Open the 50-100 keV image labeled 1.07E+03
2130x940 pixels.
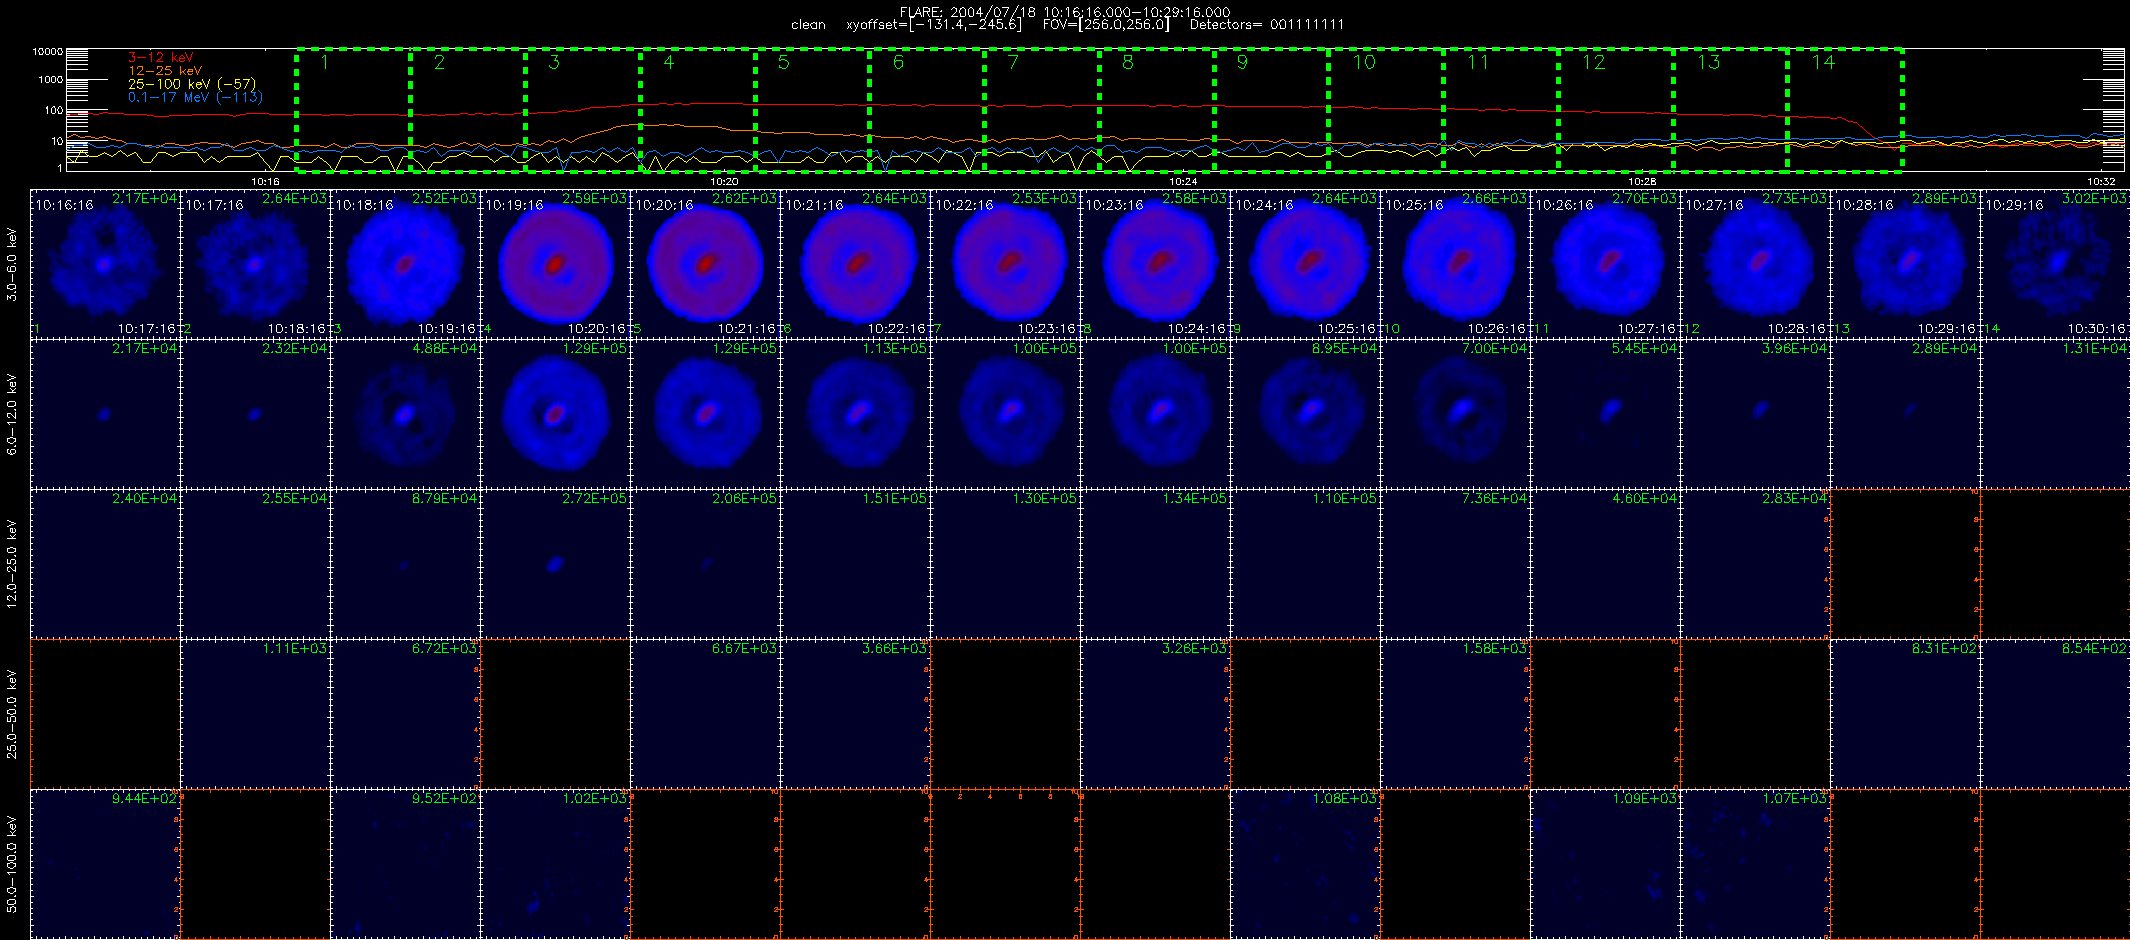click(1755, 863)
